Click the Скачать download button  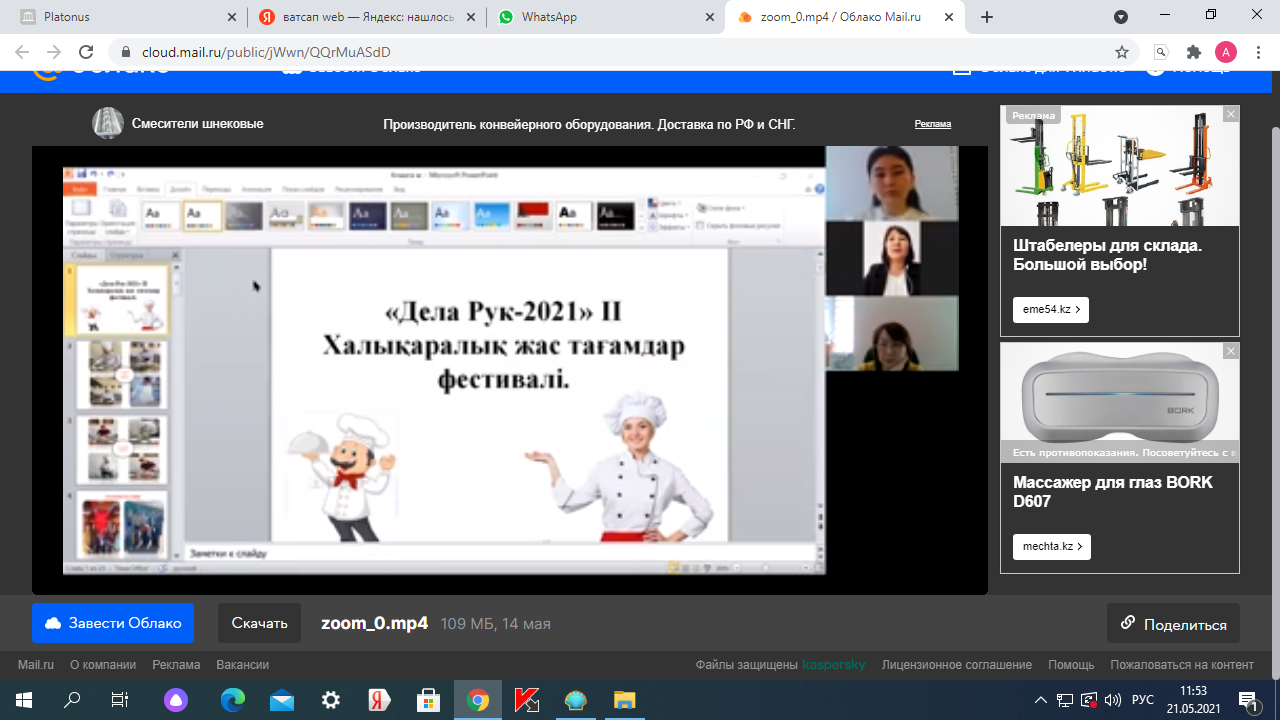click(x=259, y=623)
